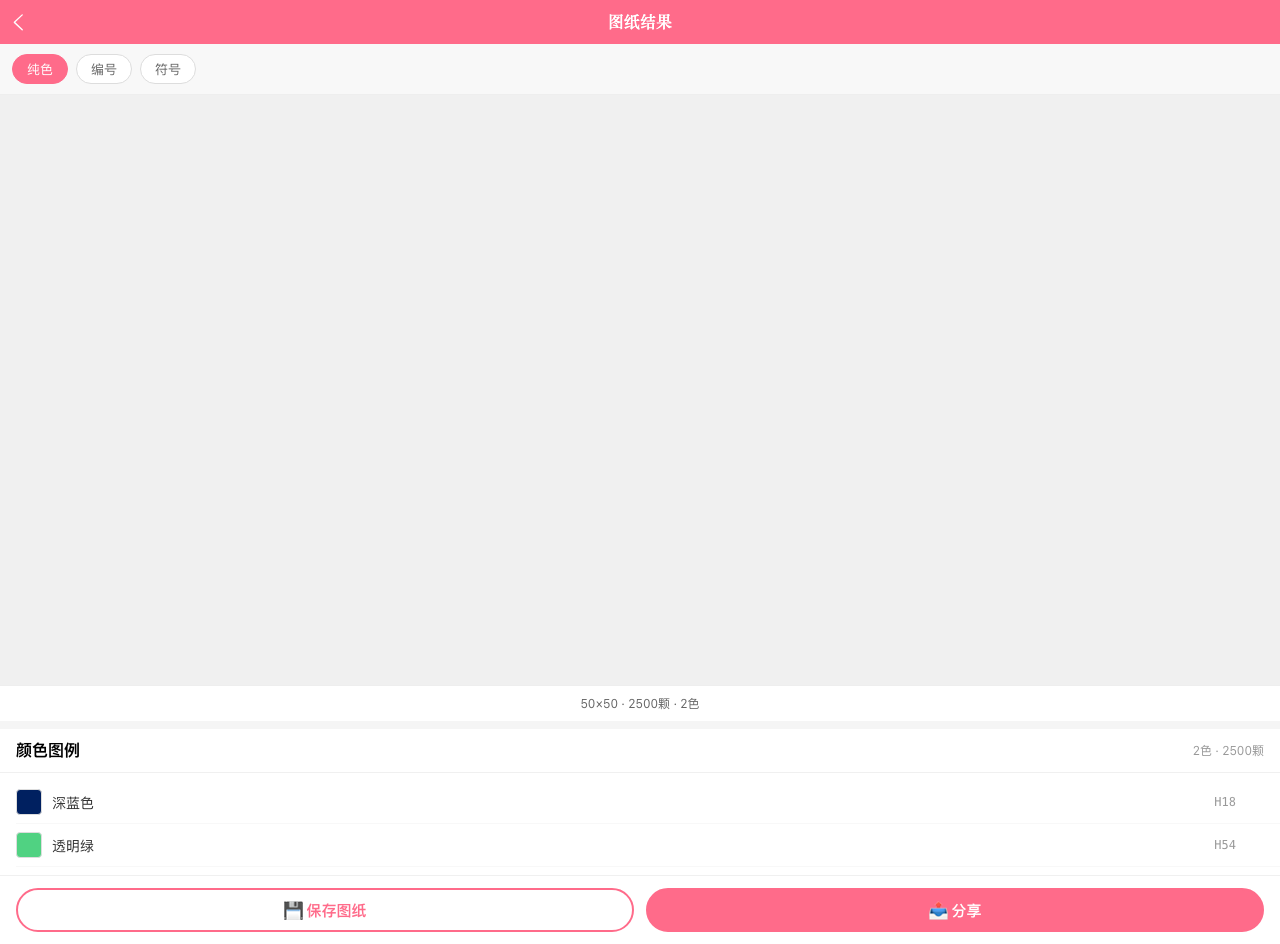Screen dimensions: 1280x944
Task: Click the H54 color code
Action: point(1225,845)
